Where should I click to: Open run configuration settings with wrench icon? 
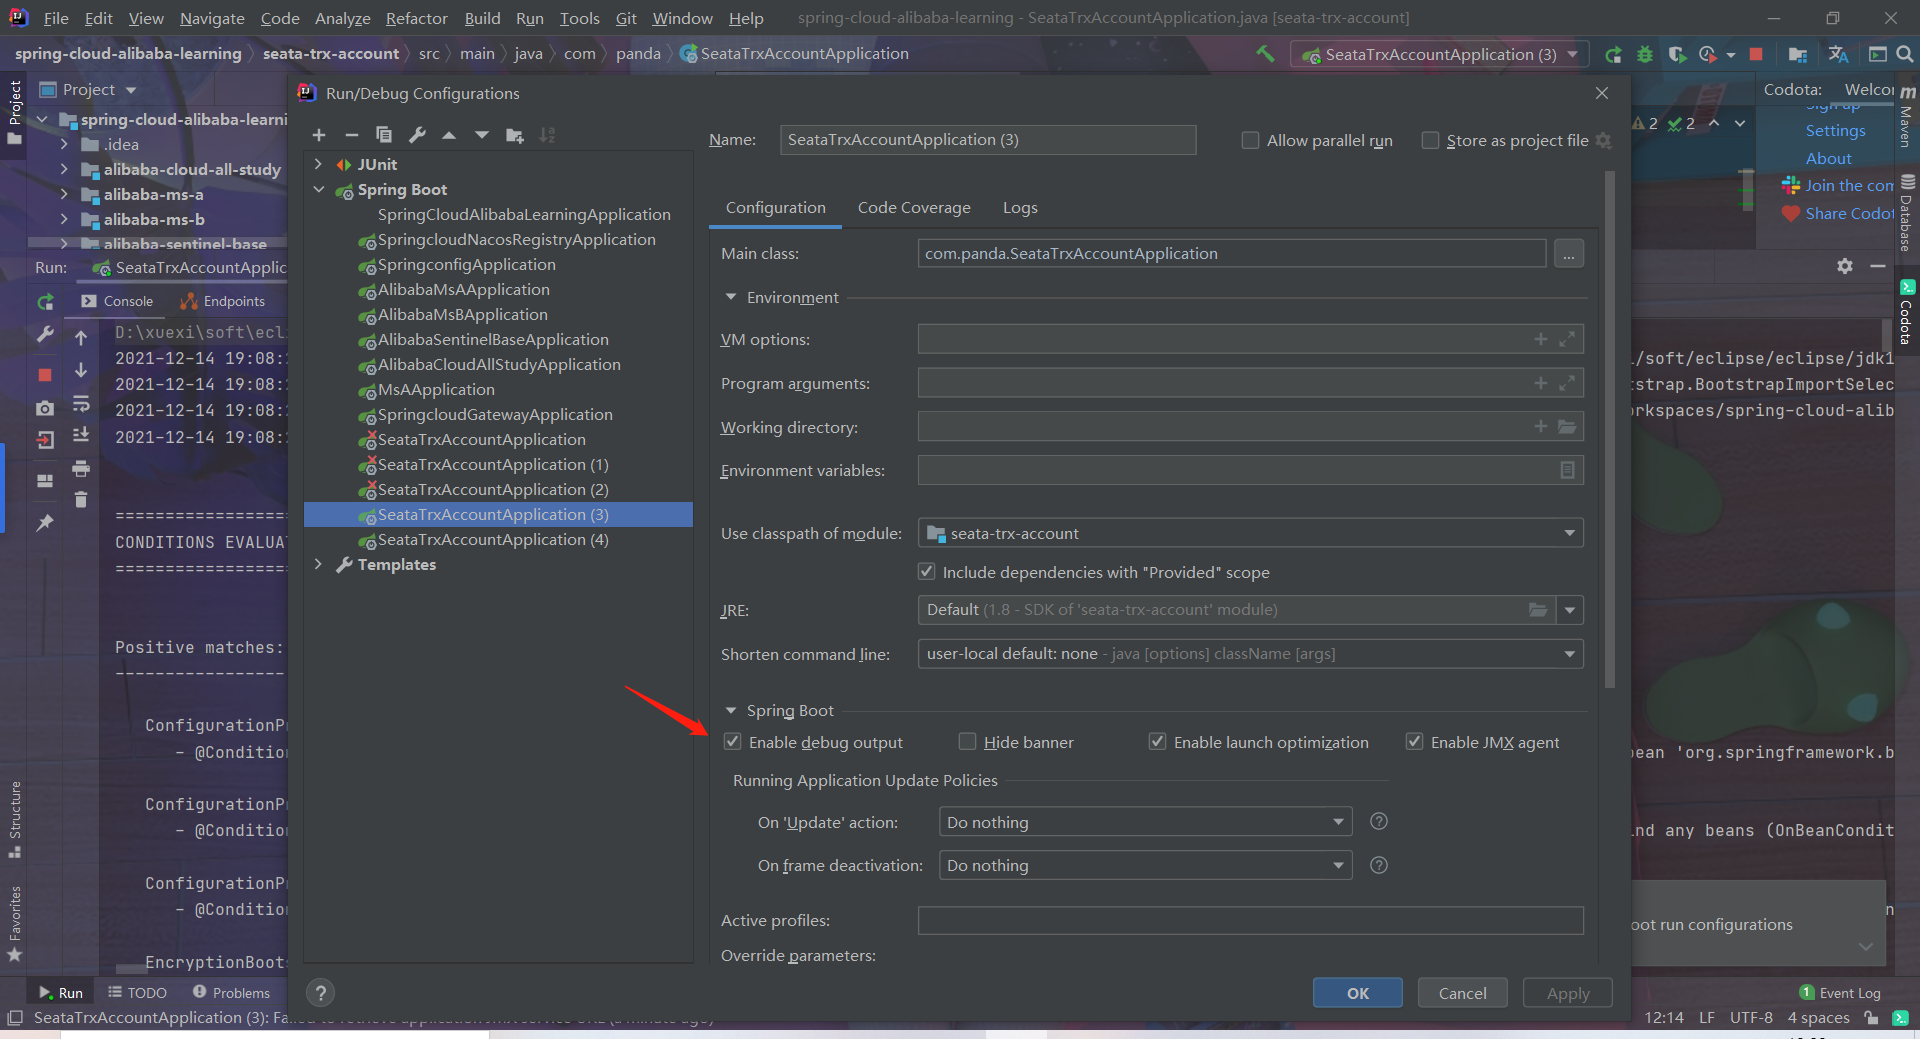coord(419,135)
